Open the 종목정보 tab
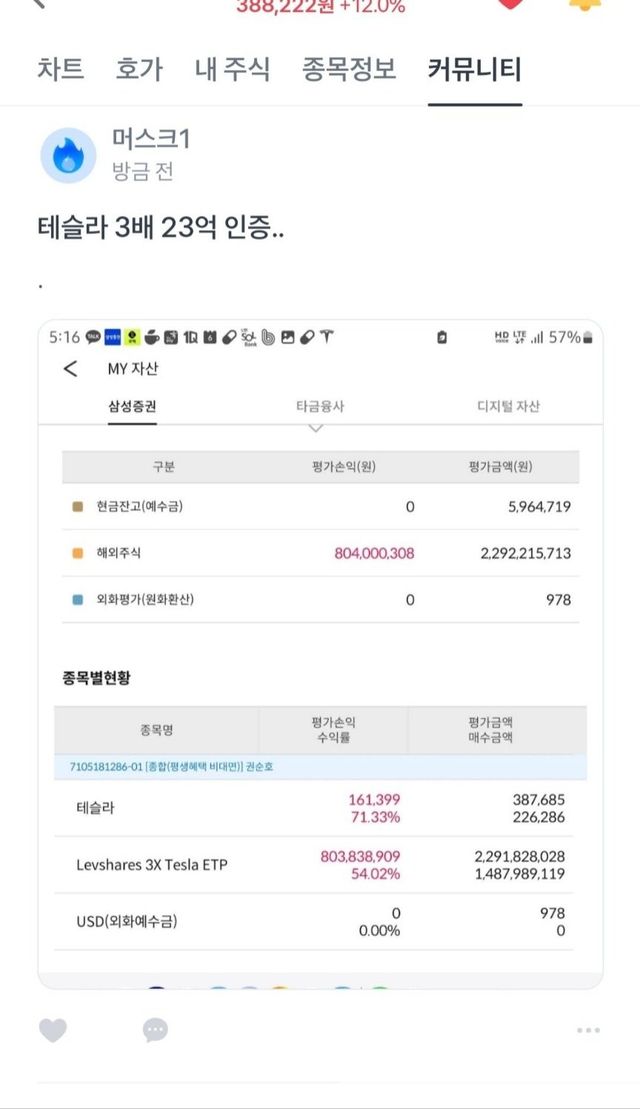 tap(349, 70)
